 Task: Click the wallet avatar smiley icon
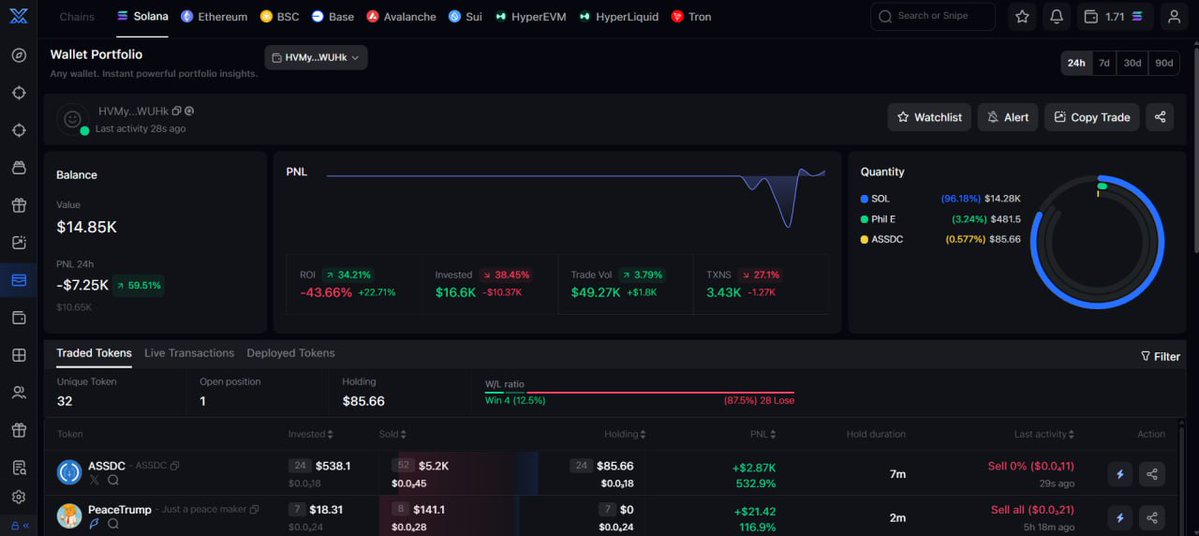pyautogui.click(x=73, y=119)
